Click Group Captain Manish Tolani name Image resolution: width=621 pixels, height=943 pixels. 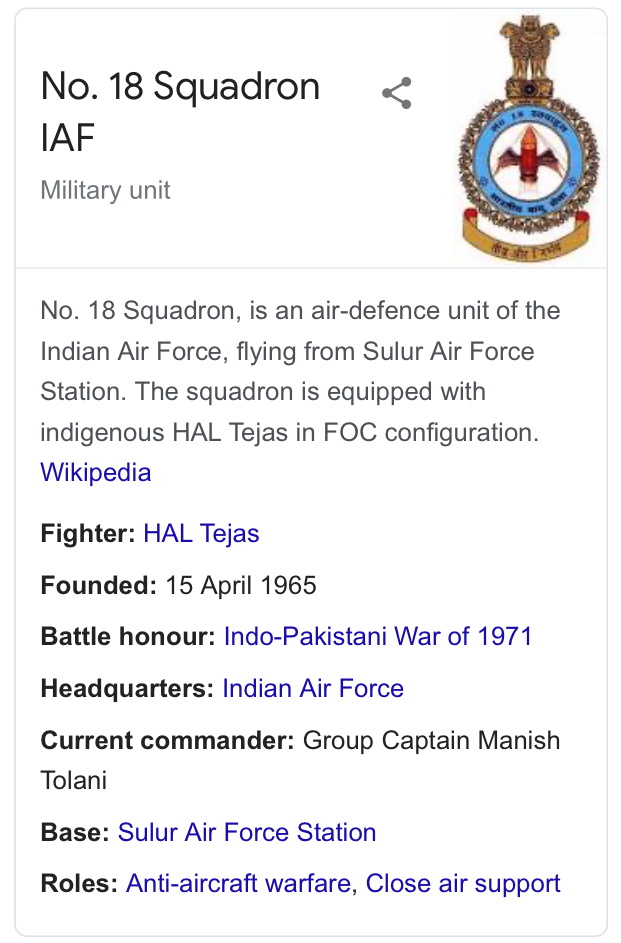click(x=300, y=760)
